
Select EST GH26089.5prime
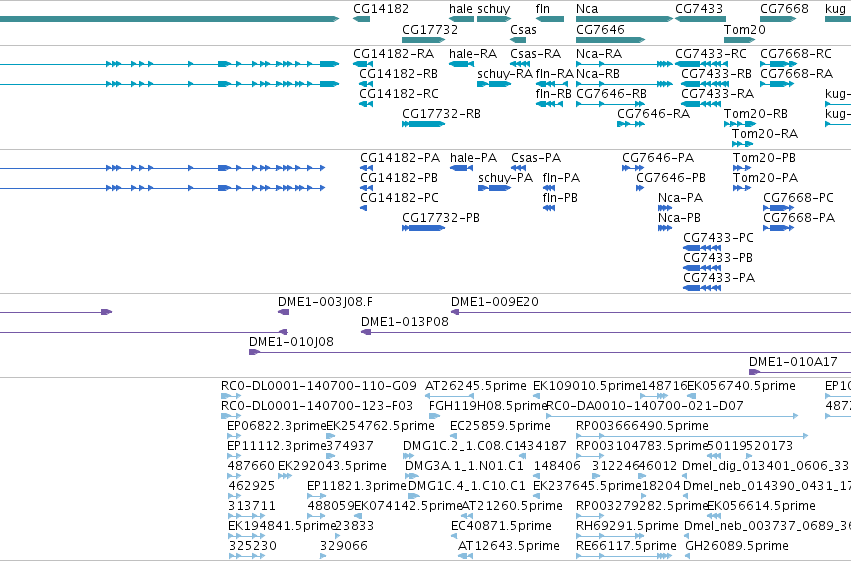(x=737, y=546)
